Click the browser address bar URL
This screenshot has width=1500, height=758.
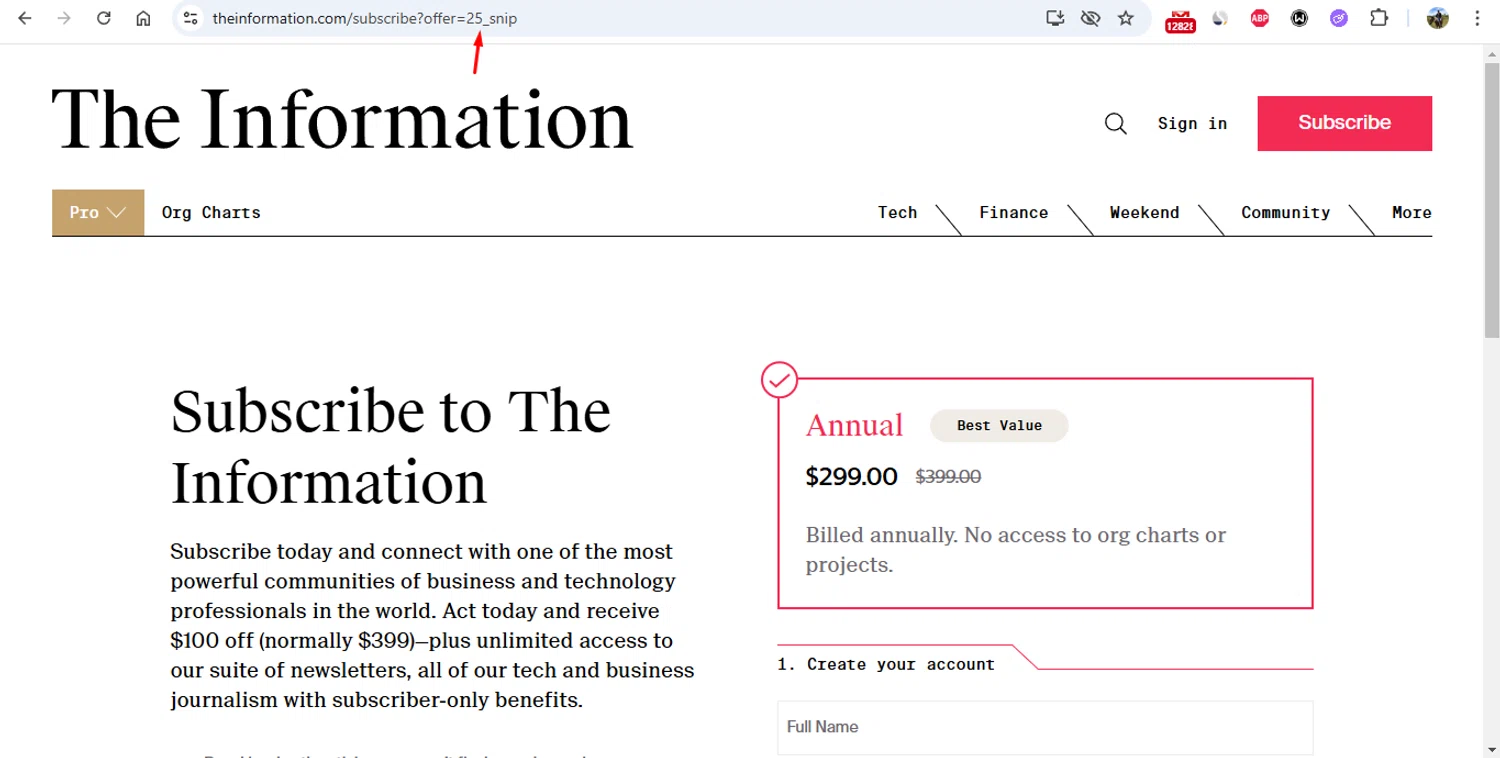click(364, 18)
